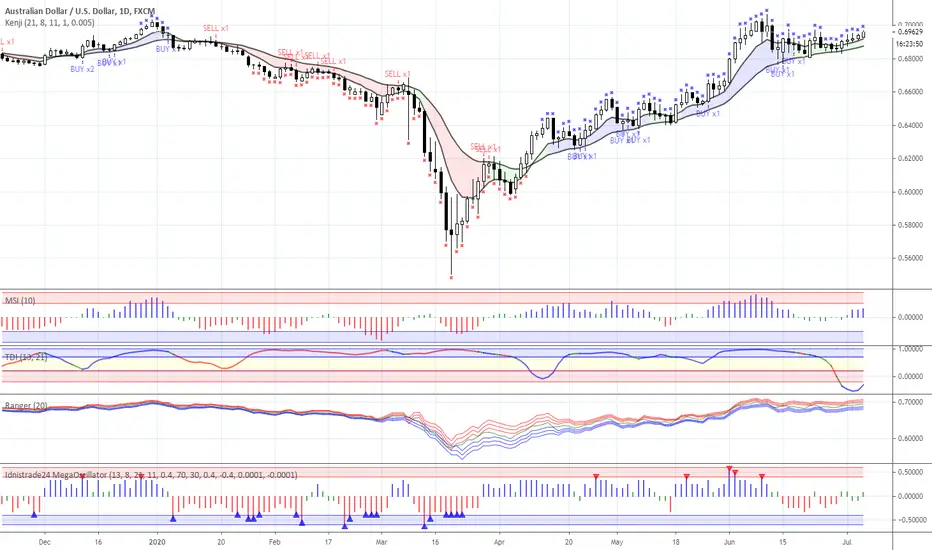The image size is (932, 550).
Task: Click the current price tag 0.69629
Action: click(910, 32)
